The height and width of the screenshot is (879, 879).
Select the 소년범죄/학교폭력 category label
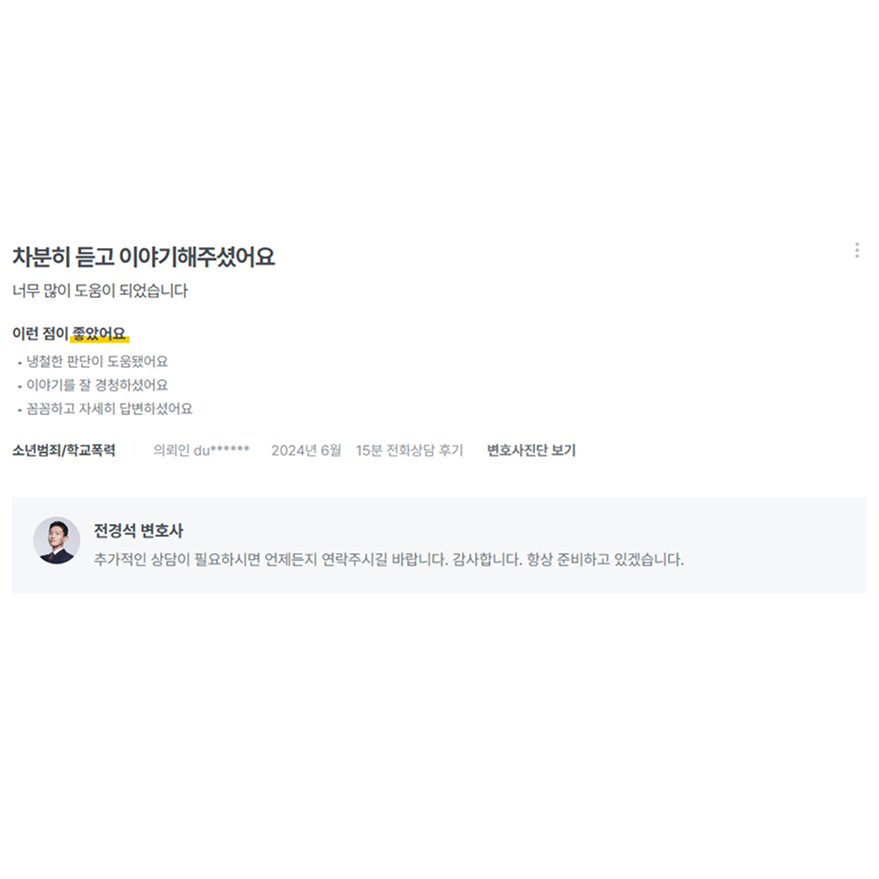pyautogui.click(x=64, y=450)
